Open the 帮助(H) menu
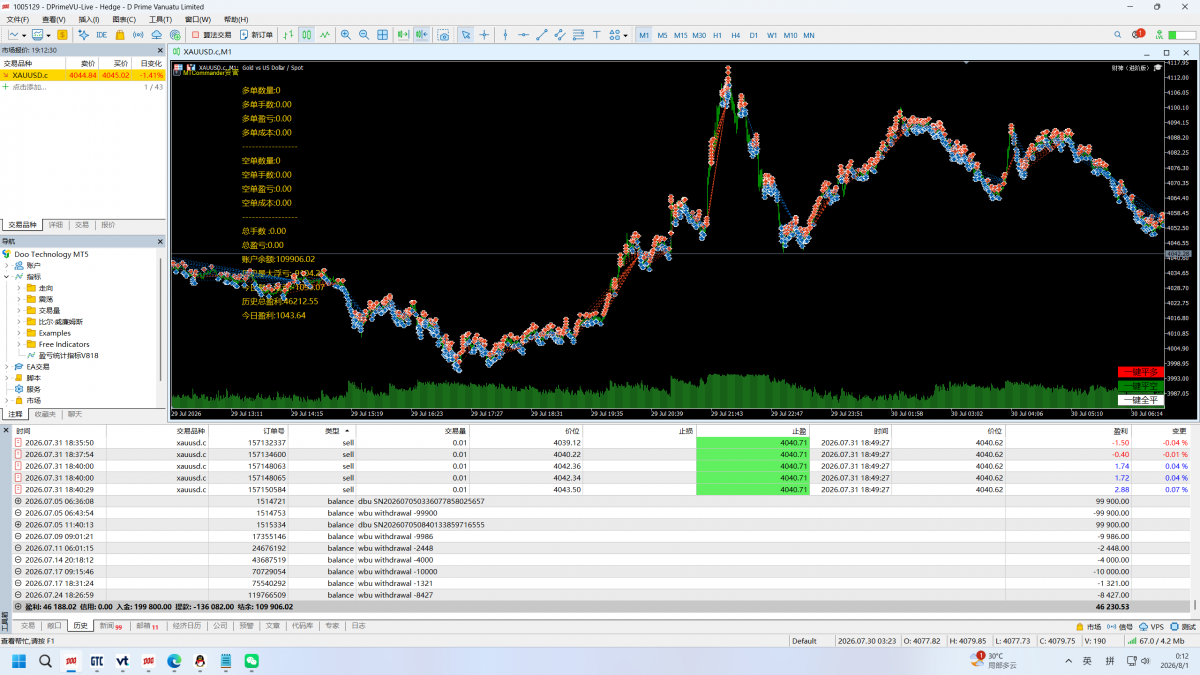 236,19
